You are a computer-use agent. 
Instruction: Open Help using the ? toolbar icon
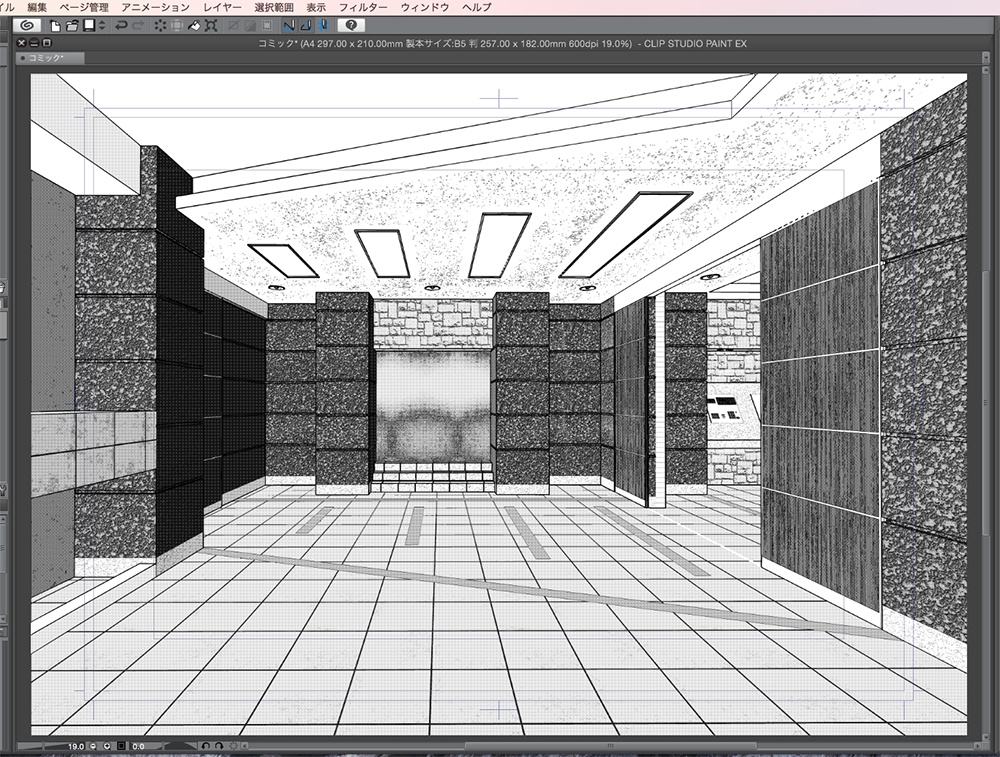click(350, 26)
